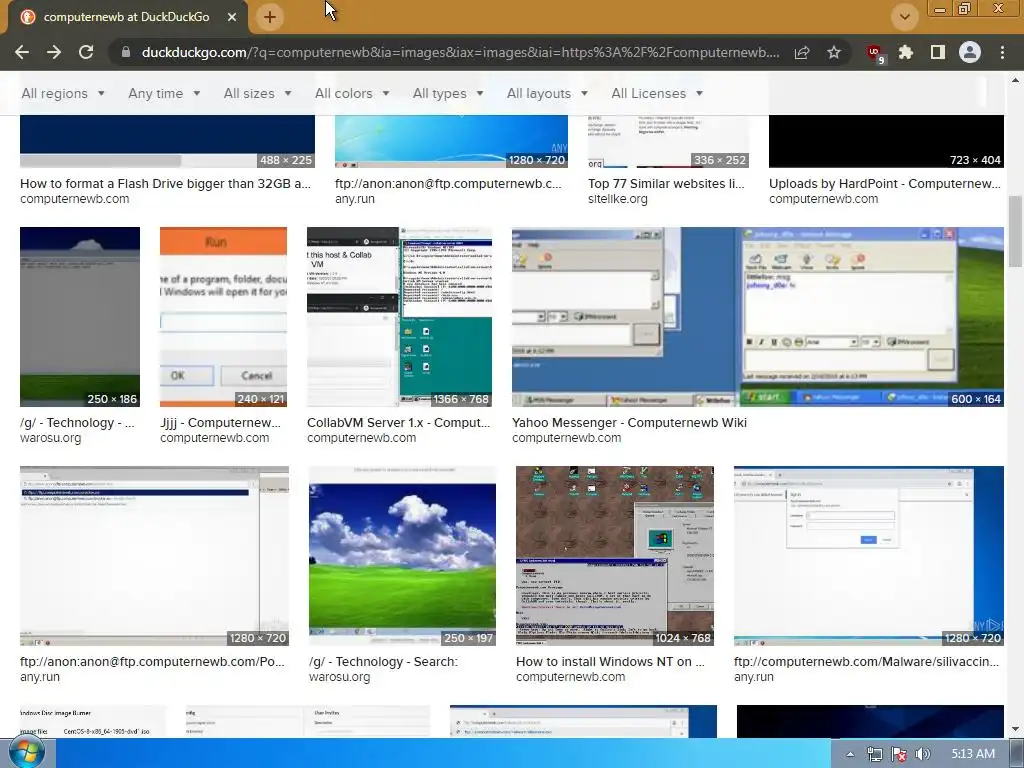Click the network tray icon
1024x768 pixels.
[874, 754]
